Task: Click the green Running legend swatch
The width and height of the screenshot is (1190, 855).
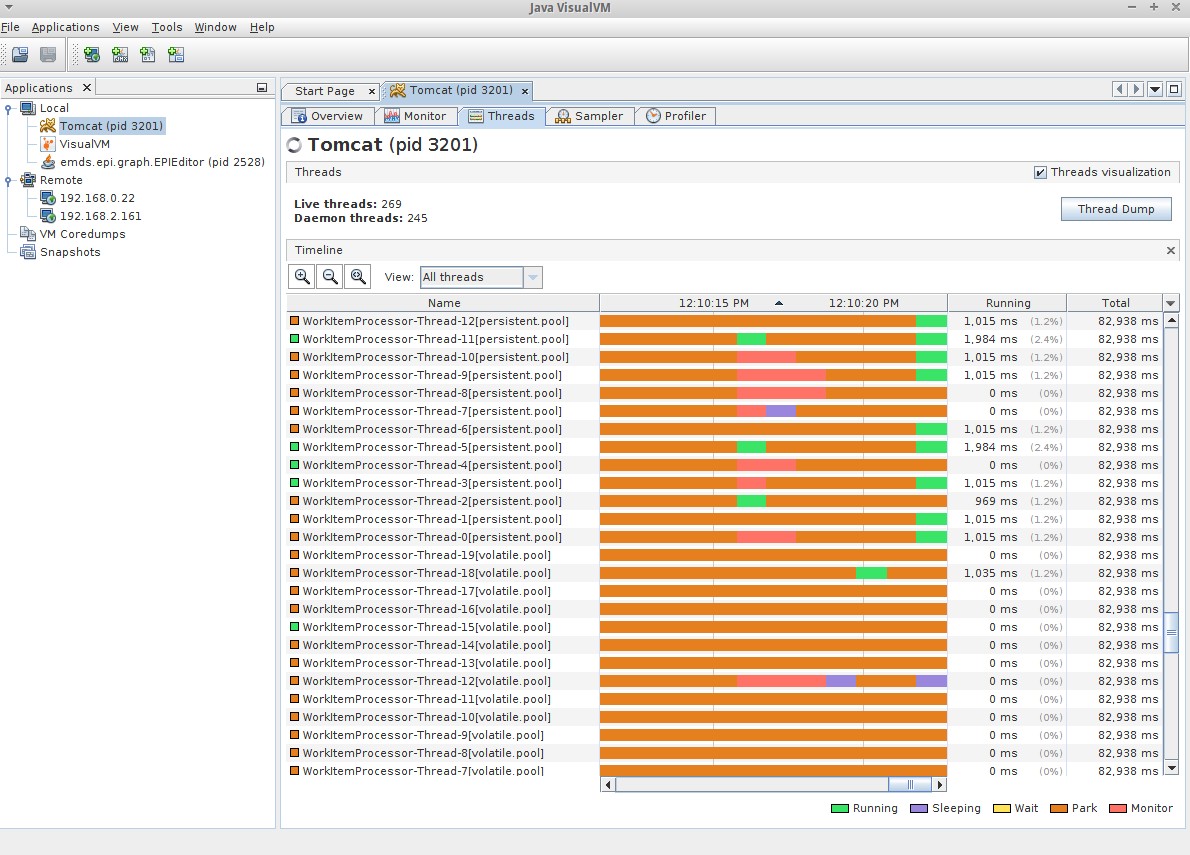Action: pyautogui.click(x=839, y=808)
